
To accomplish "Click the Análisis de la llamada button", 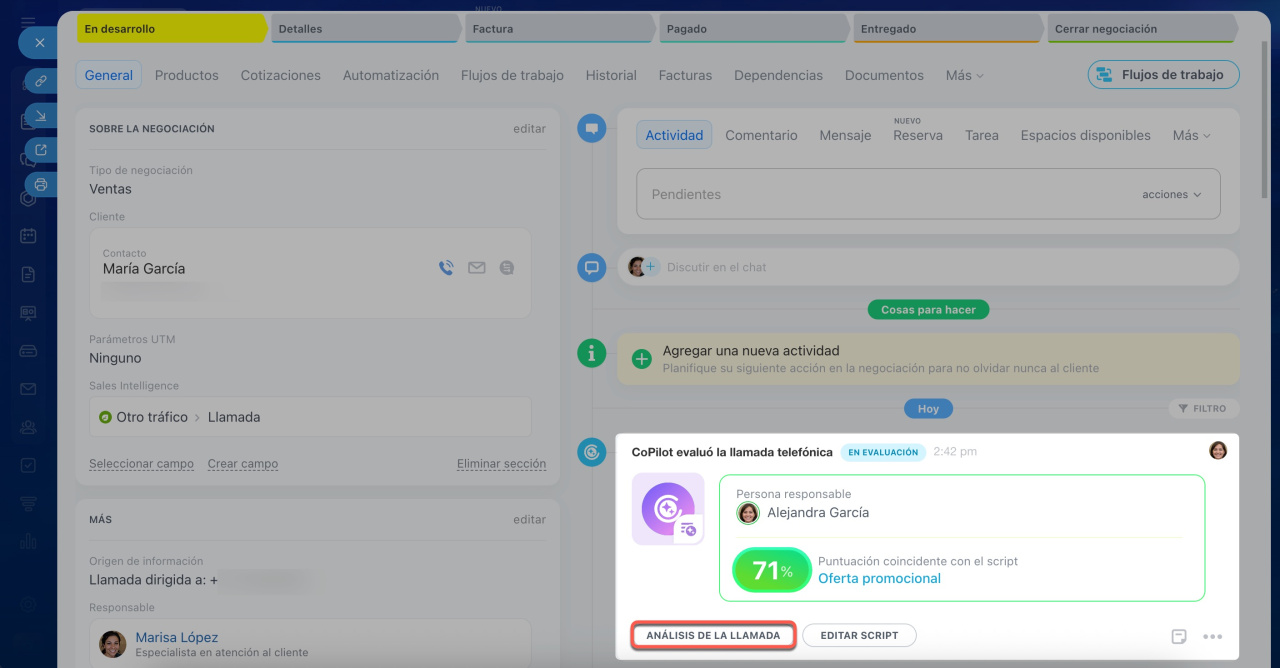I will click(x=713, y=635).
